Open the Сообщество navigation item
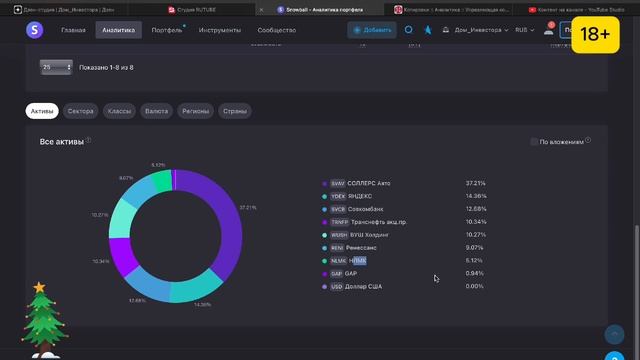The height and width of the screenshot is (360, 640). 276,30
